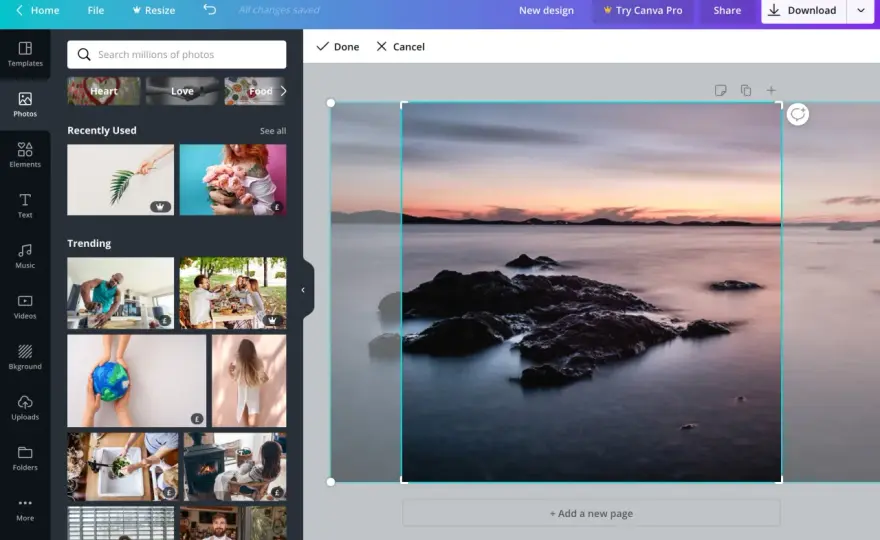Click the Recently Used heading text

[x=102, y=130]
